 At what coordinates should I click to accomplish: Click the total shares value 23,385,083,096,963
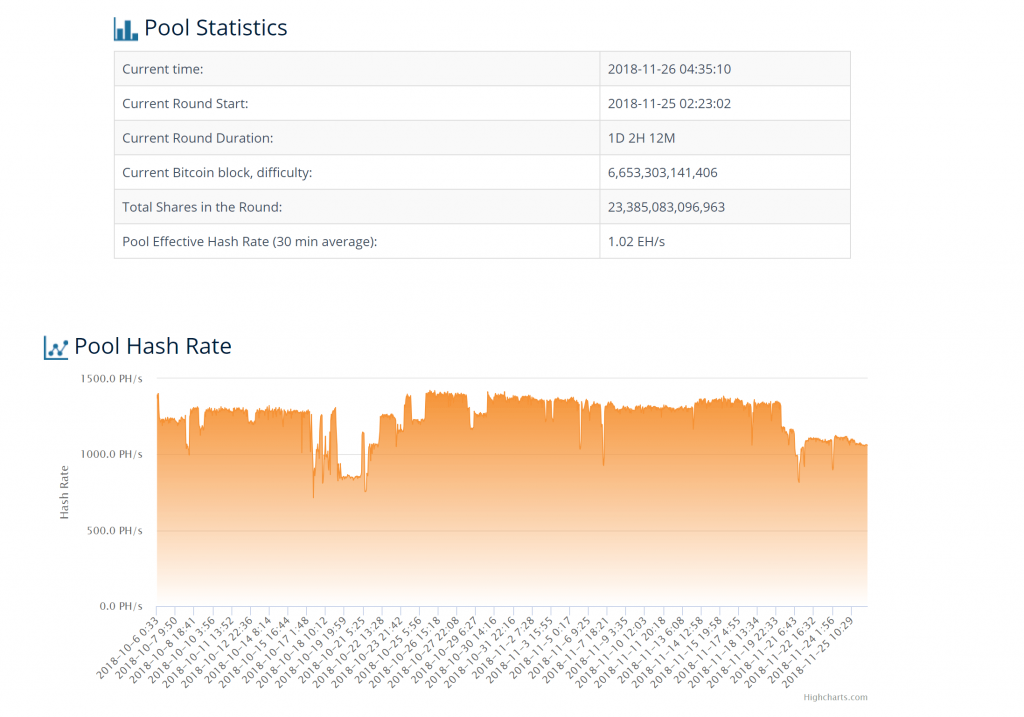666,207
